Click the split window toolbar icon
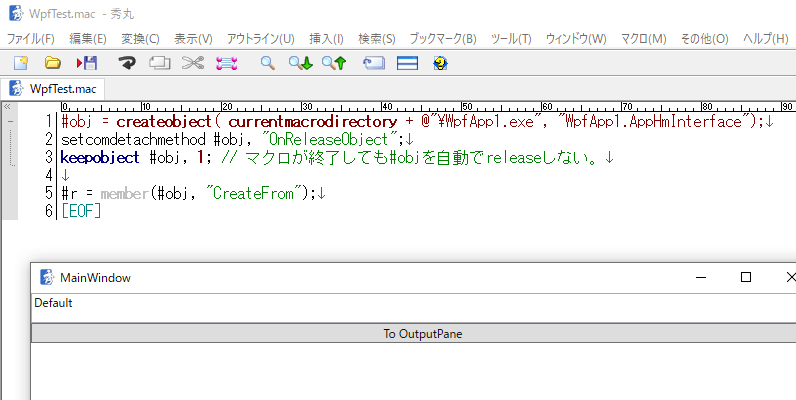Image resolution: width=796 pixels, height=400 pixels. [407, 63]
